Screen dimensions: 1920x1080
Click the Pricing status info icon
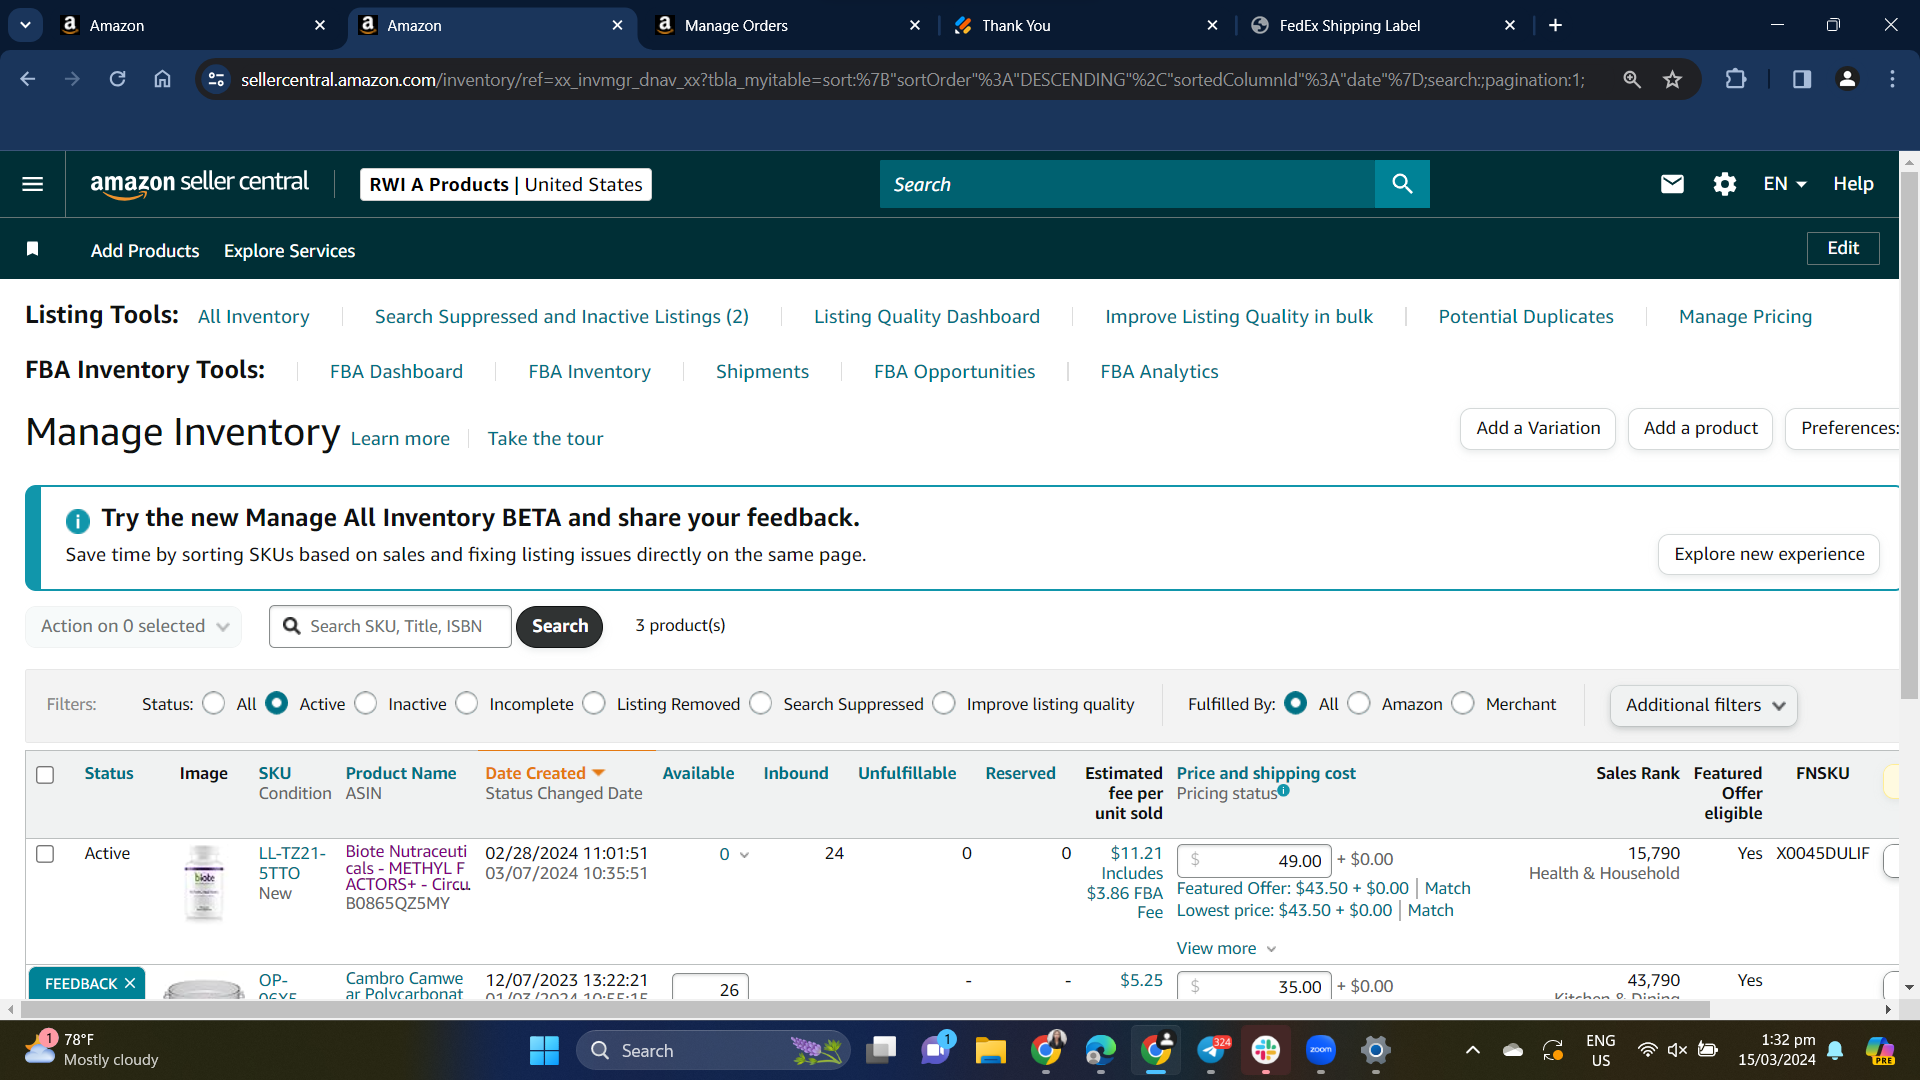(x=1283, y=790)
